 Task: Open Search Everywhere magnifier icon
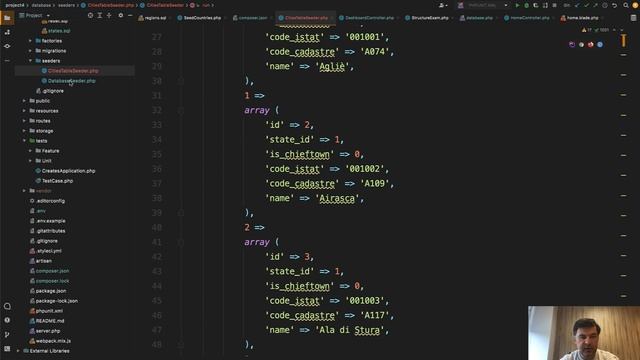click(626, 5)
